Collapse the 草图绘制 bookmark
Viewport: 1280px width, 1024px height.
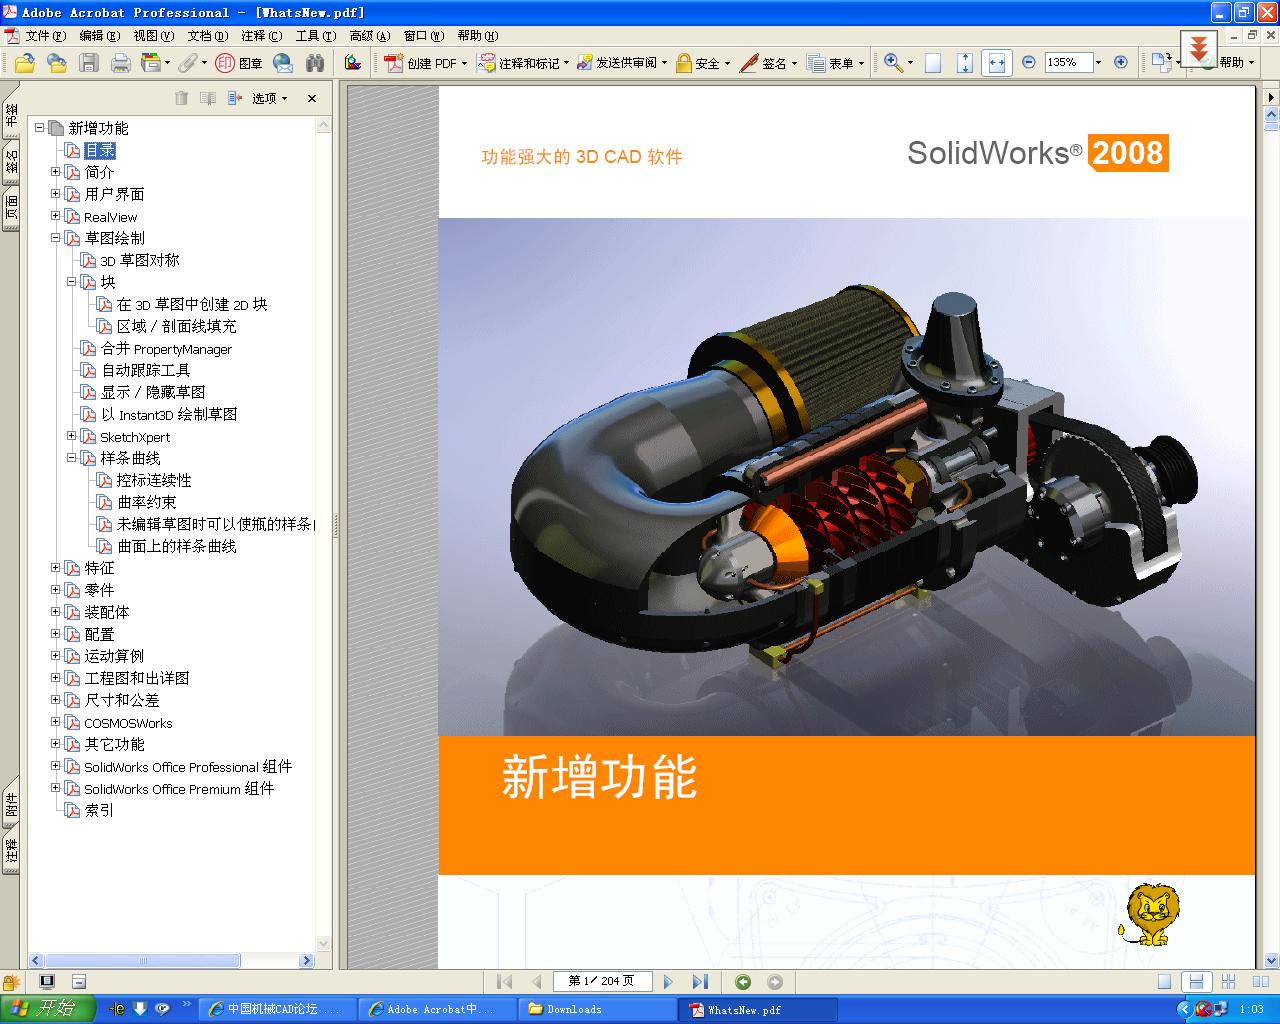56,238
